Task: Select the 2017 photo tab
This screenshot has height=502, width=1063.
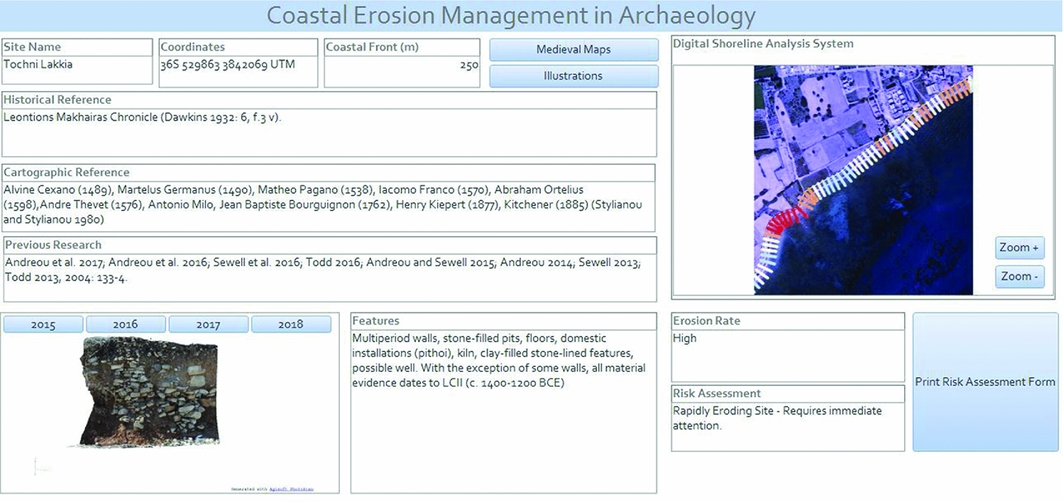Action: [208, 325]
